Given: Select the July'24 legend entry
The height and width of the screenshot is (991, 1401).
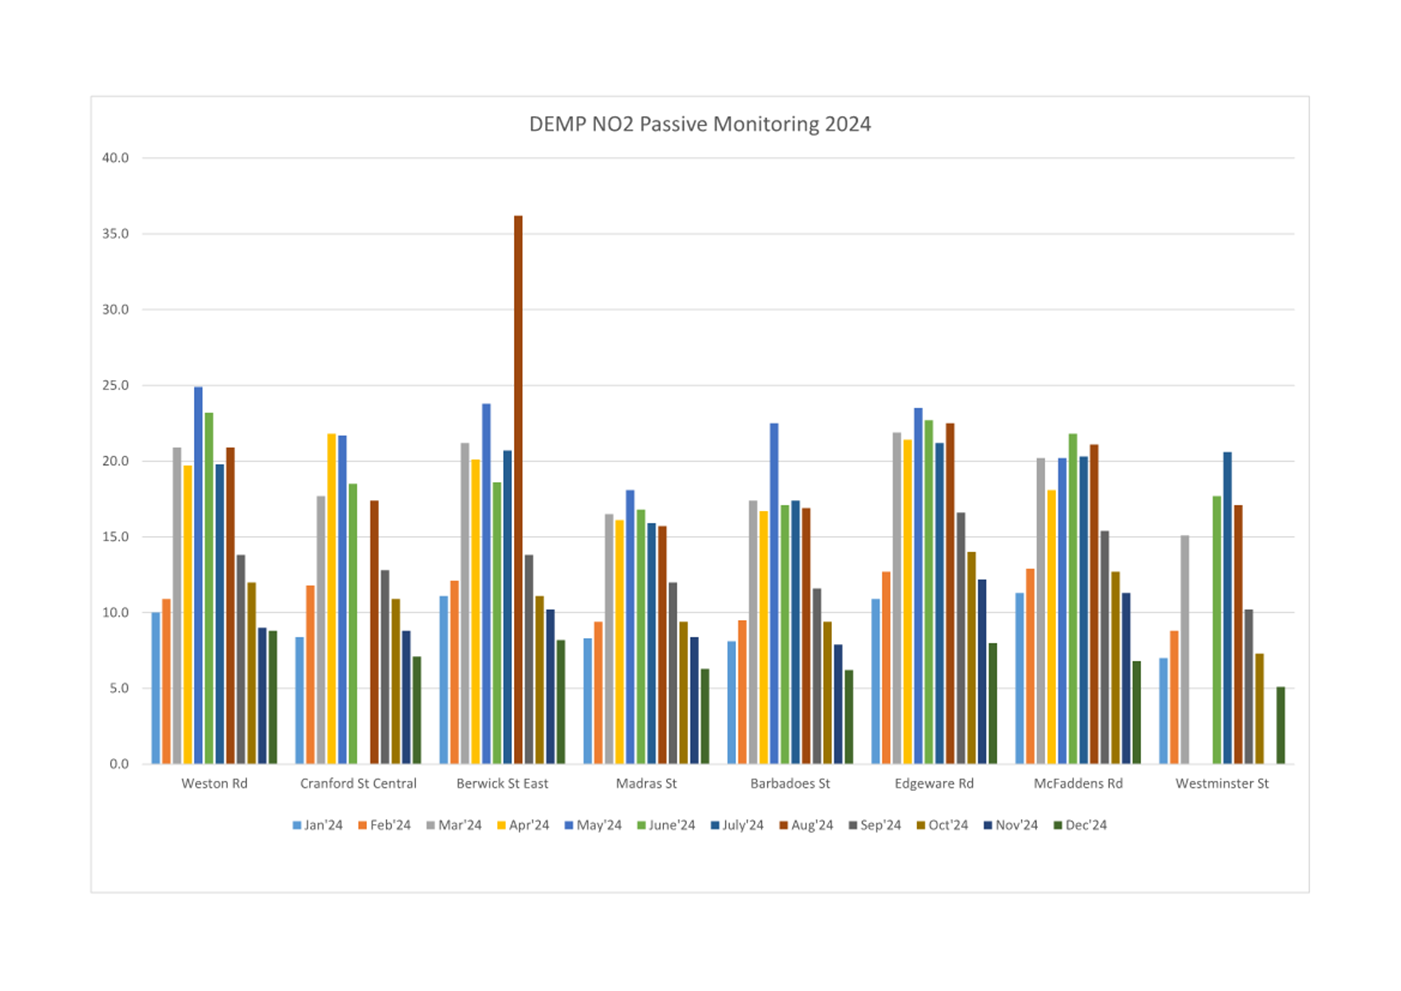Looking at the screenshot, I should point(737,825).
